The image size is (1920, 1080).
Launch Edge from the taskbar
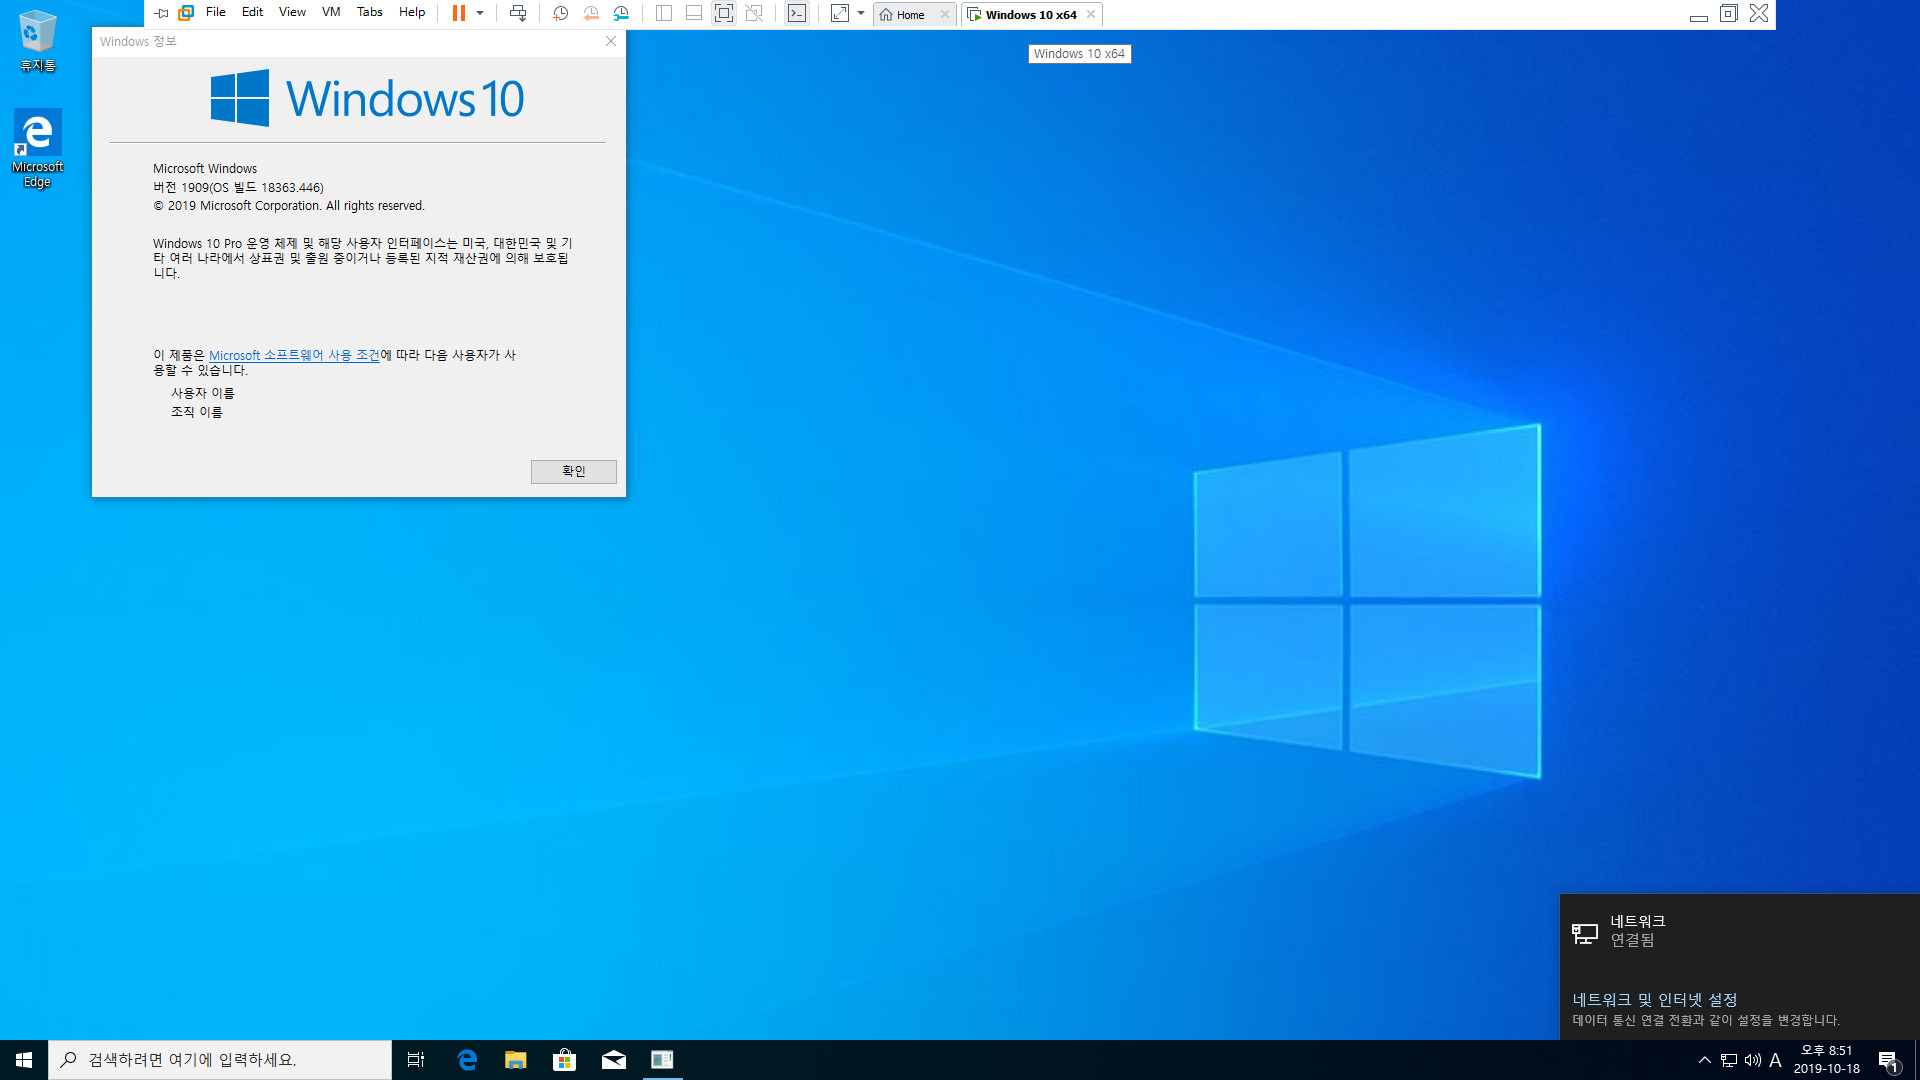(466, 1060)
